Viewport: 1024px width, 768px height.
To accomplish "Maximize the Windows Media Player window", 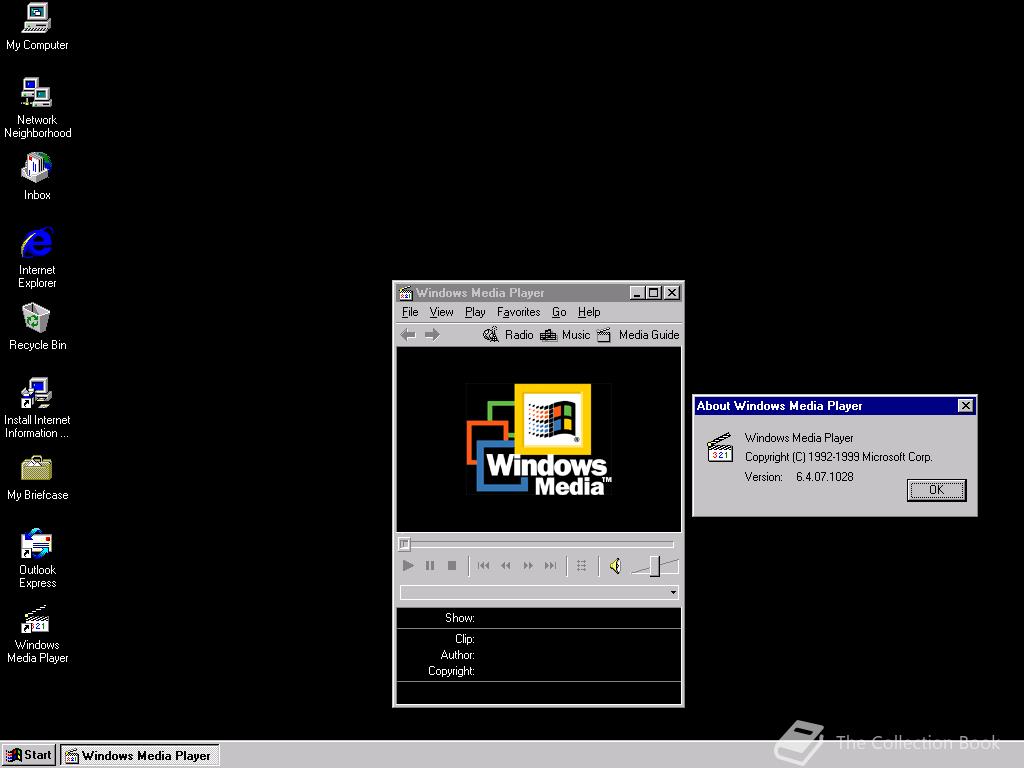I will (653, 293).
